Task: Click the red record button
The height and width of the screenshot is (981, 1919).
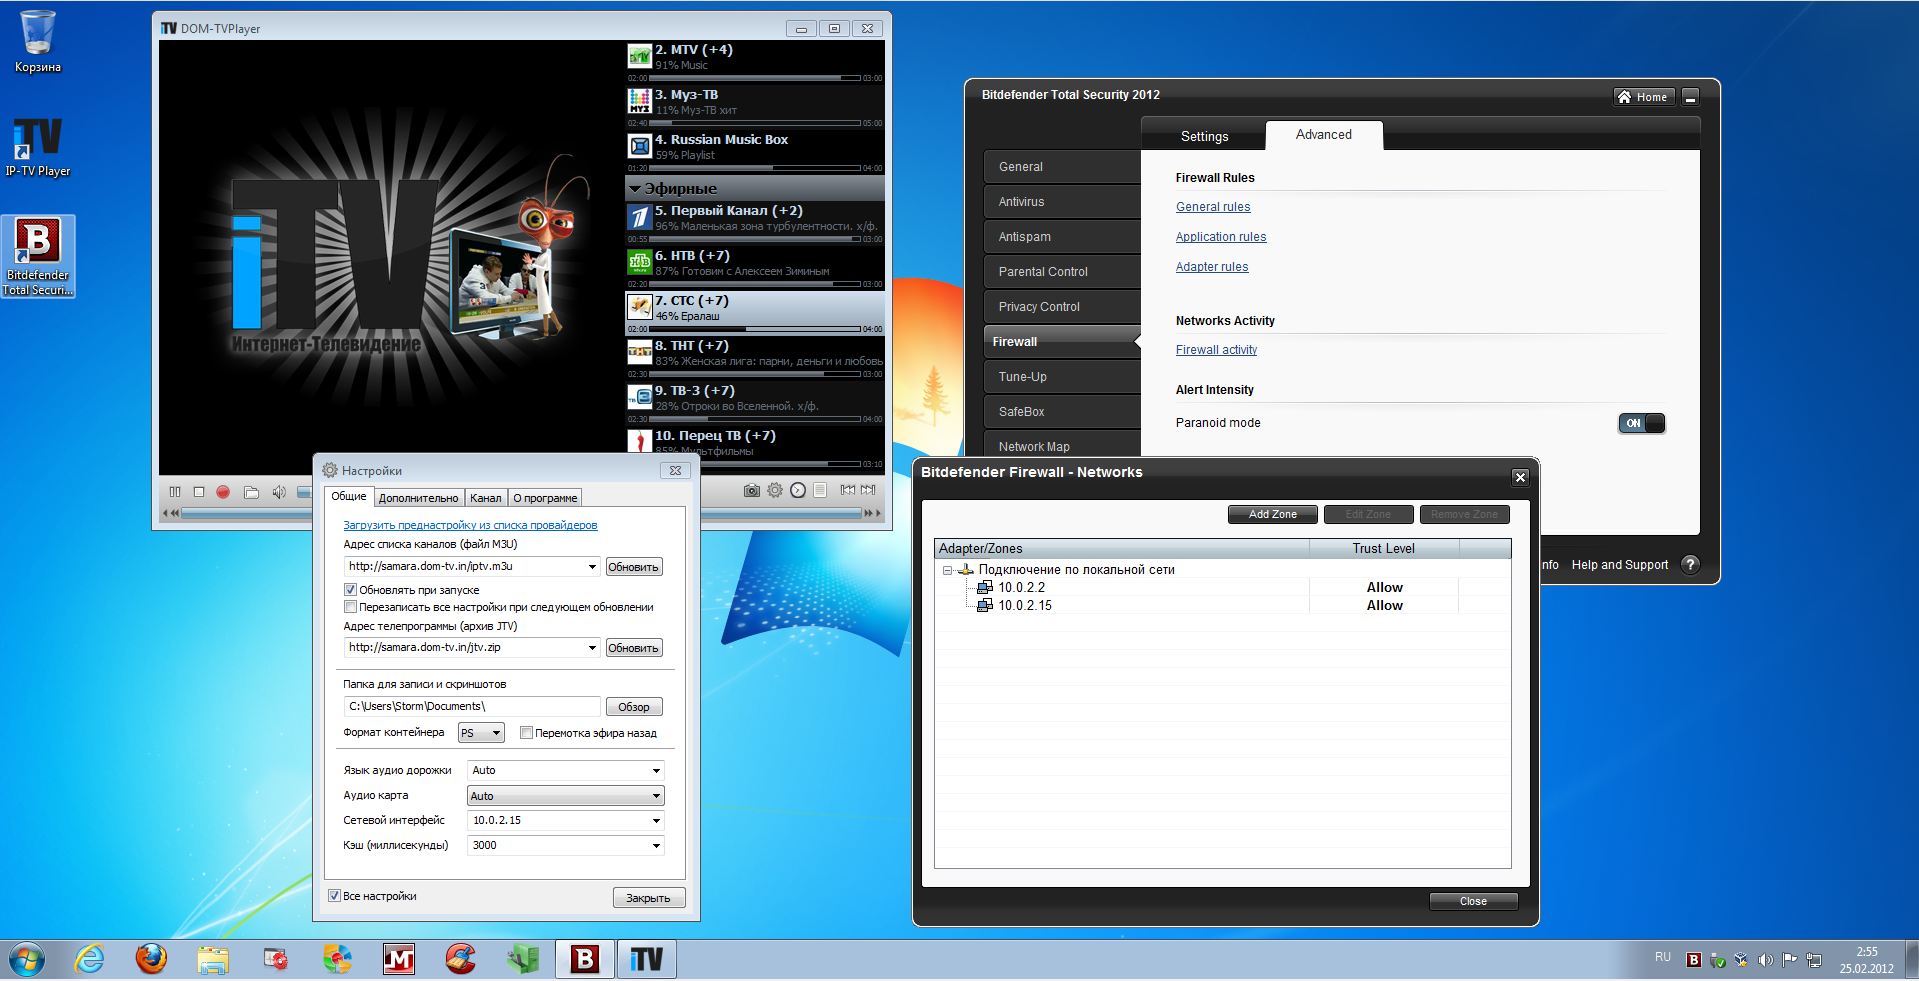Action: tap(223, 492)
